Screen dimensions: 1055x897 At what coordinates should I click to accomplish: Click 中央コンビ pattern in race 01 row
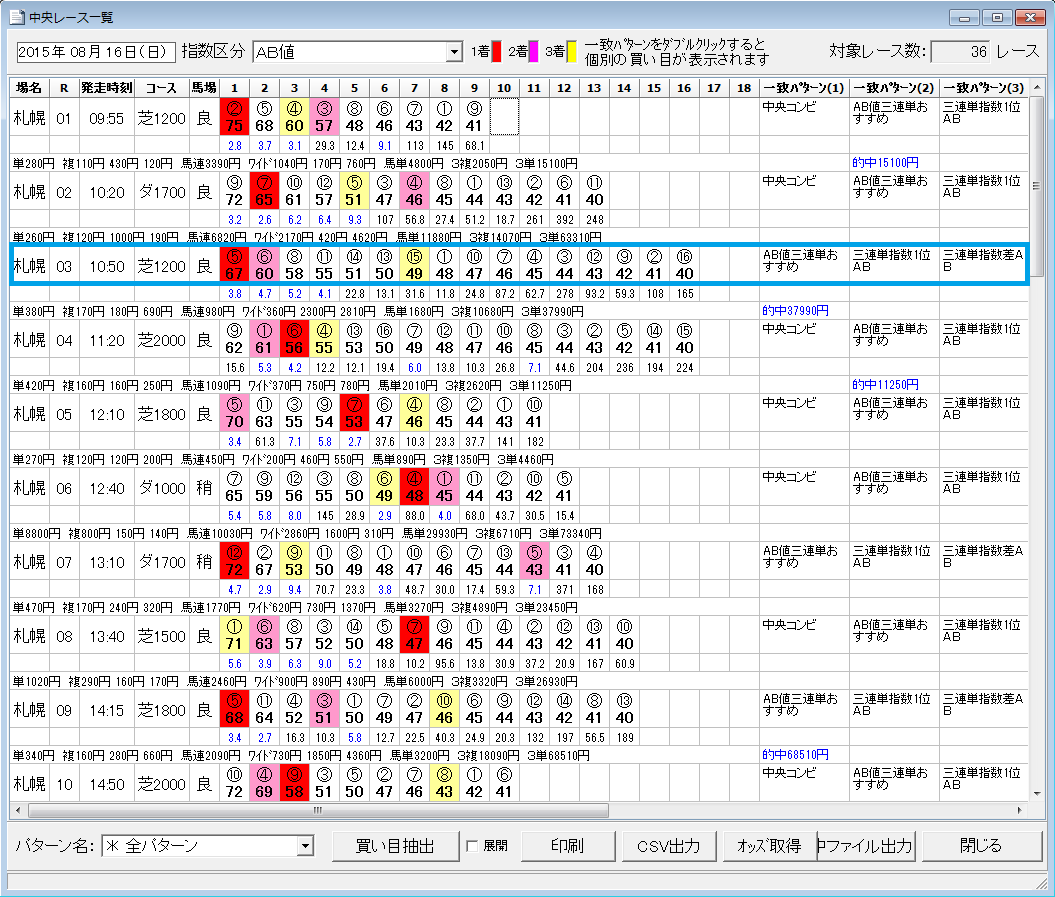[789, 107]
